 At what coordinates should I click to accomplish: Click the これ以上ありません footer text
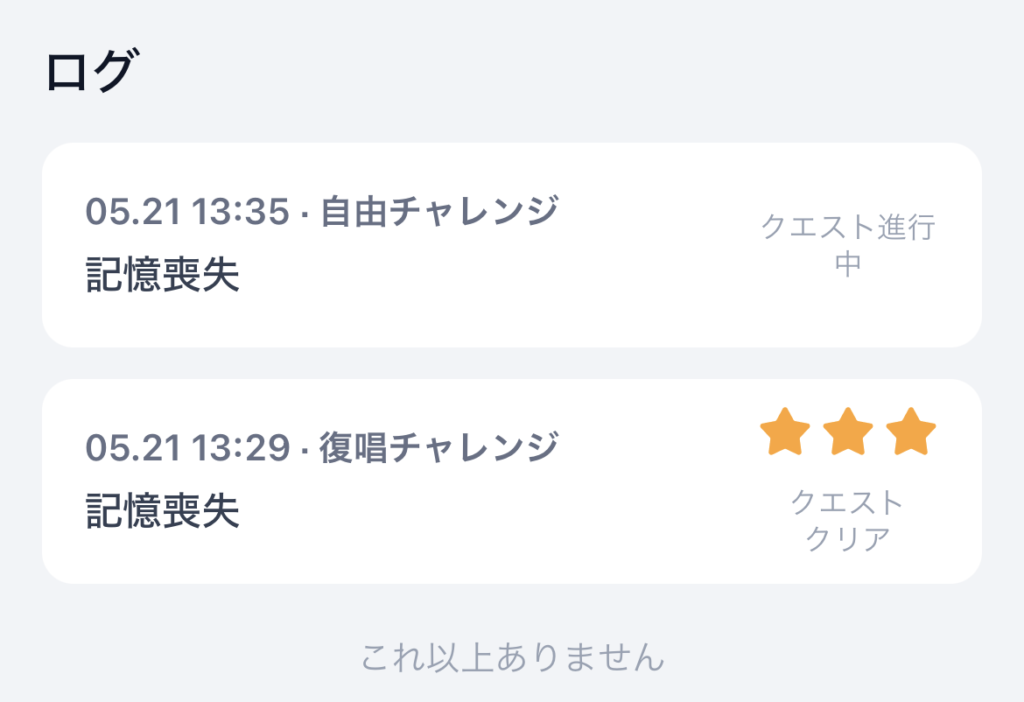(512, 656)
